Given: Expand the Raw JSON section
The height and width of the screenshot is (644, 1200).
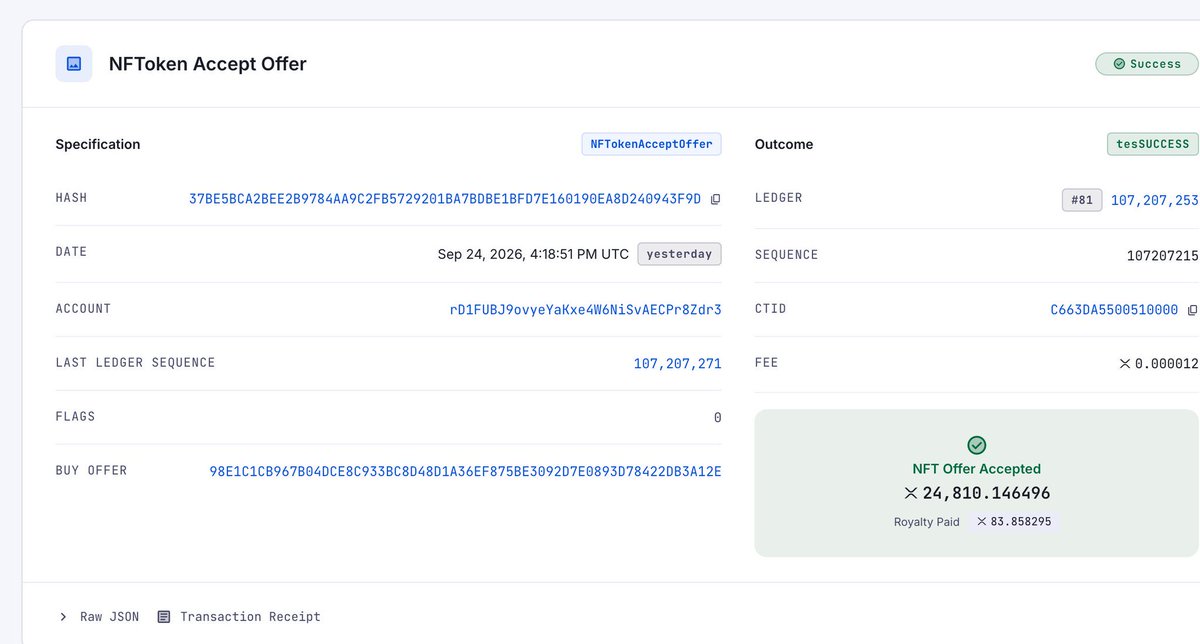Looking at the screenshot, I should (x=100, y=617).
